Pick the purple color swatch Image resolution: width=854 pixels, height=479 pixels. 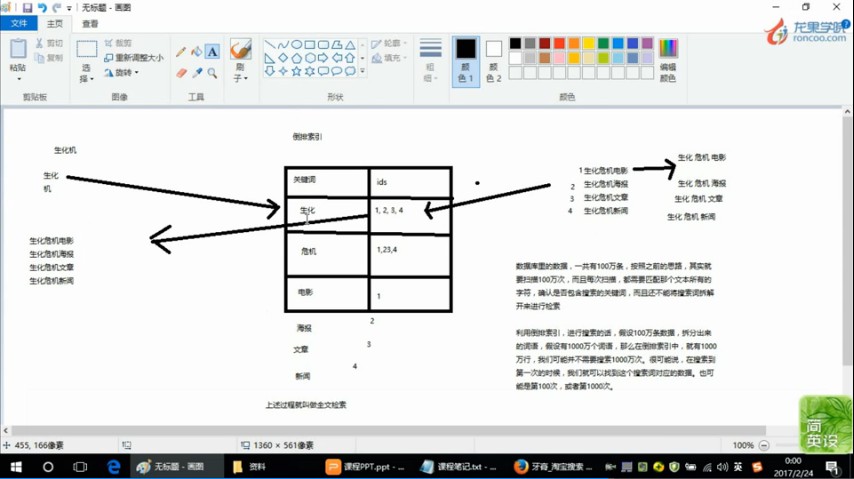coord(647,43)
